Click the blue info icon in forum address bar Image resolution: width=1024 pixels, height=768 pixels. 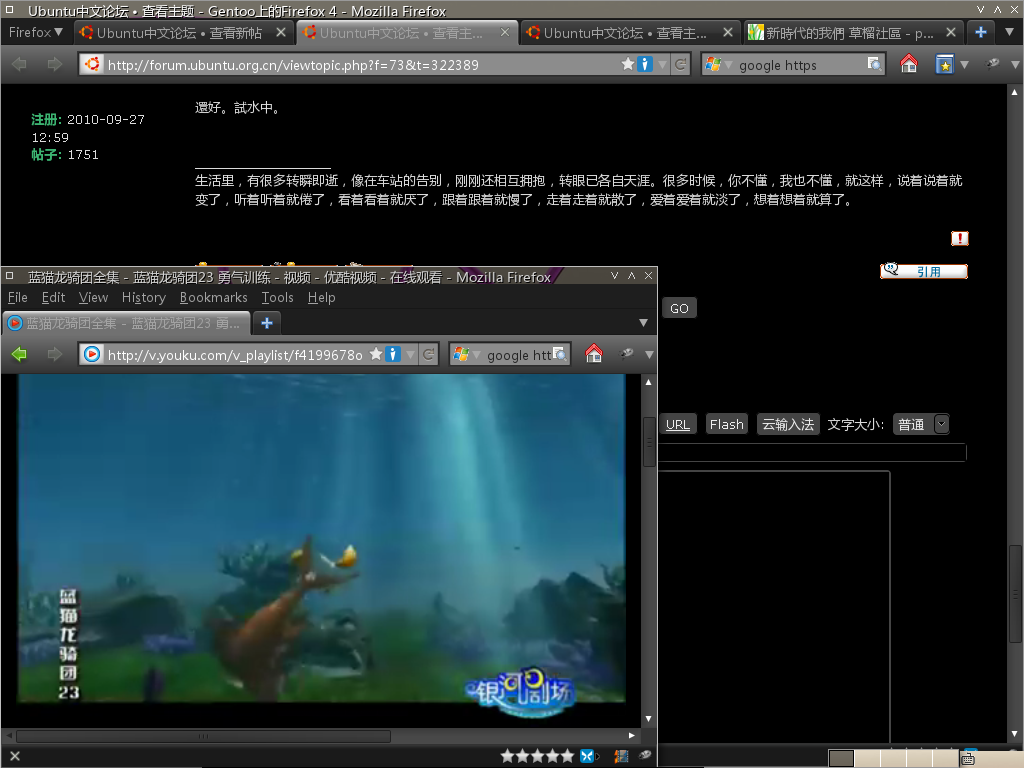[x=645, y=64]
